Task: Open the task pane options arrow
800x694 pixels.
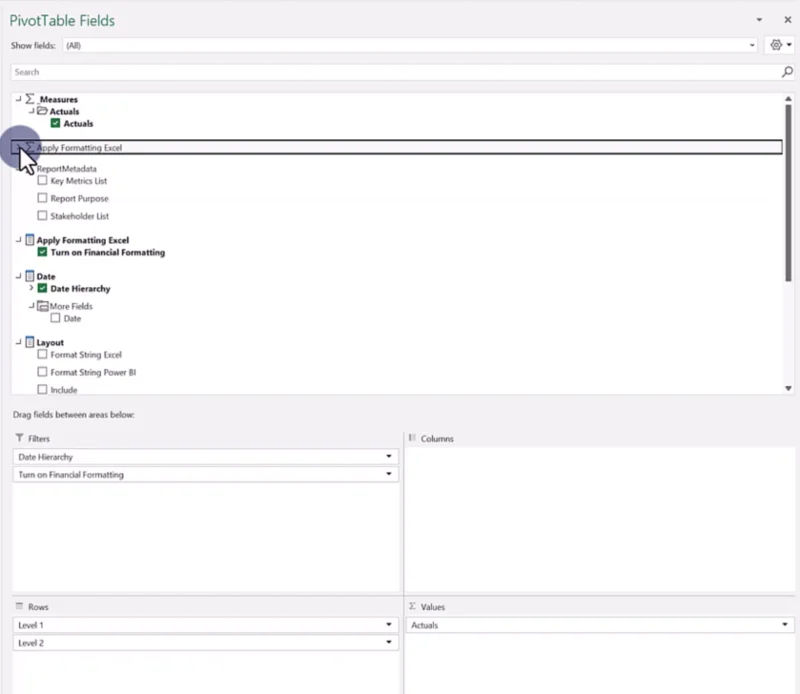Action: click(759, 20)
